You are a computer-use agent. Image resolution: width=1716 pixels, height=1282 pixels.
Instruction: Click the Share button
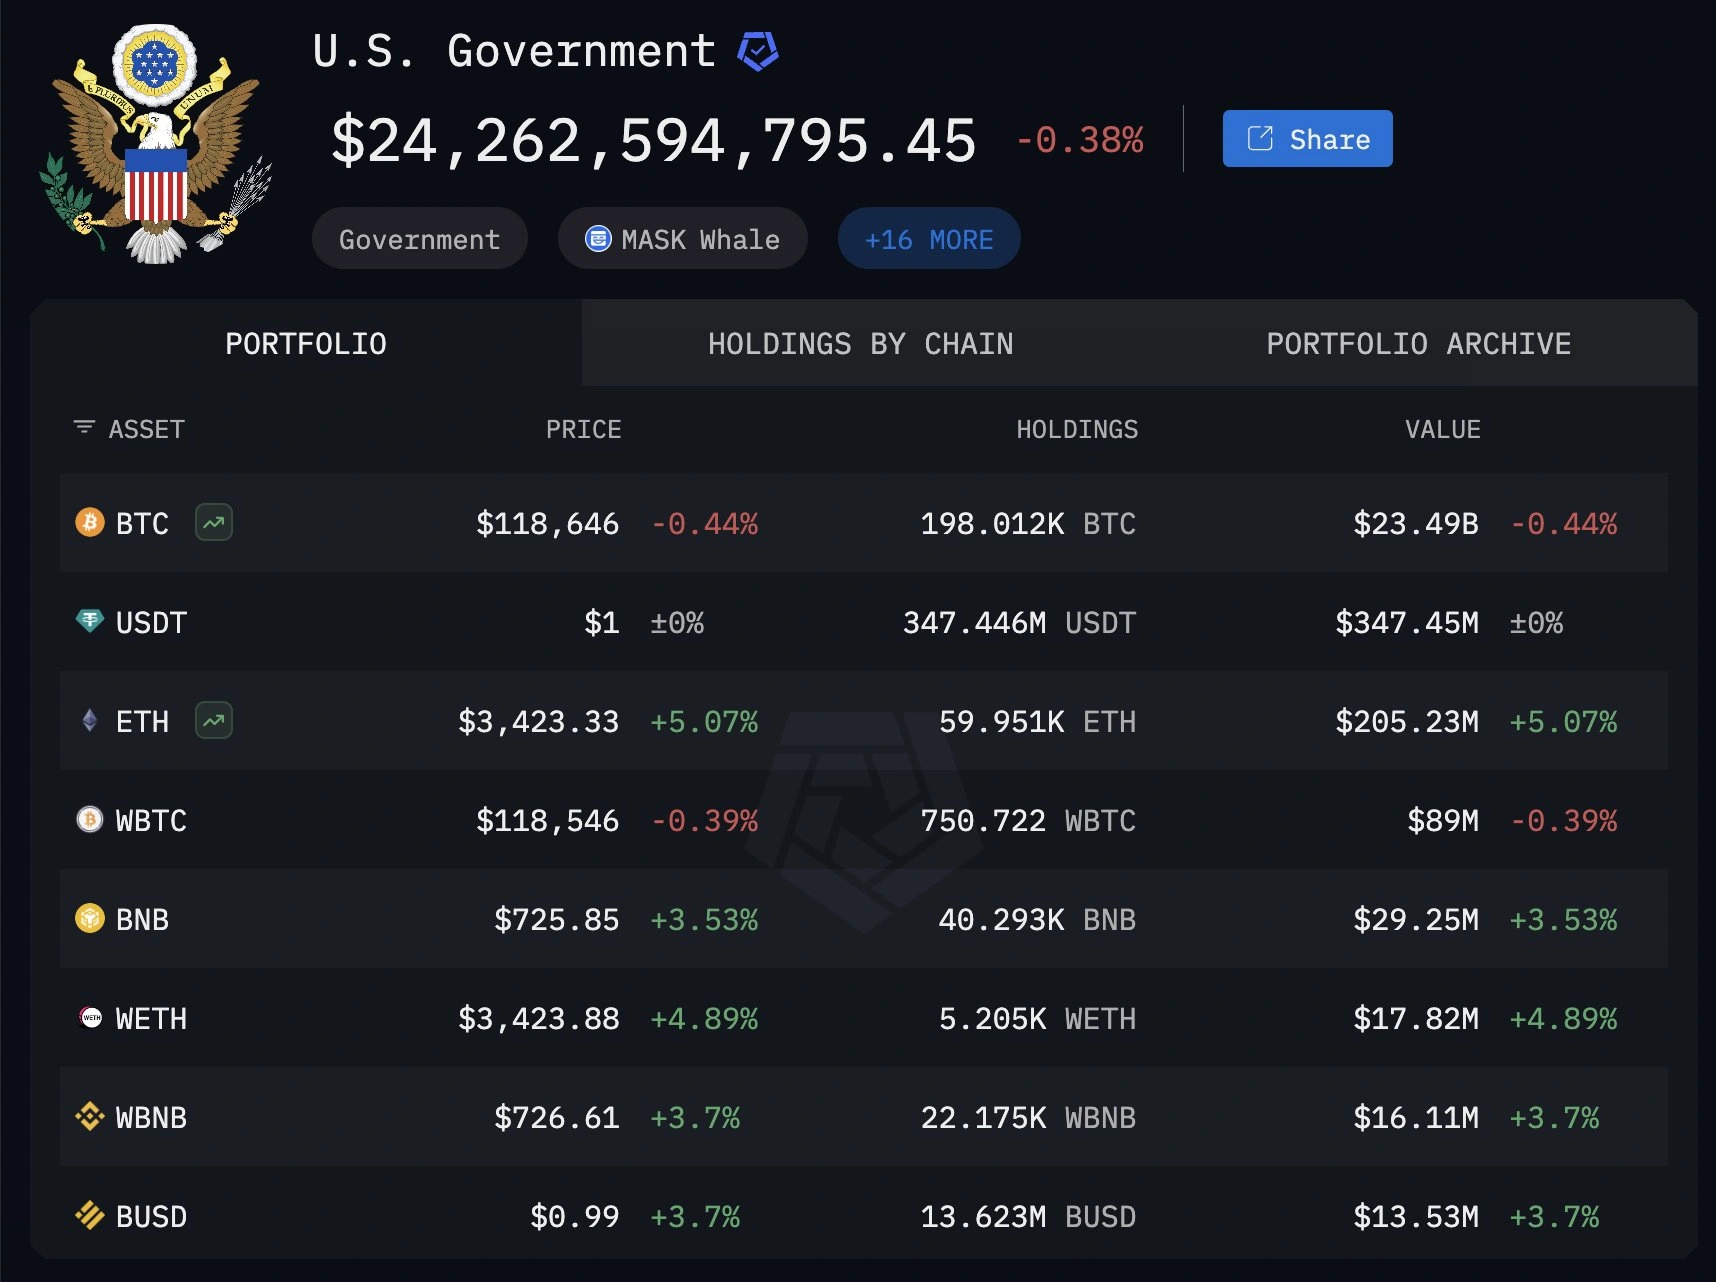(1306, 139)
